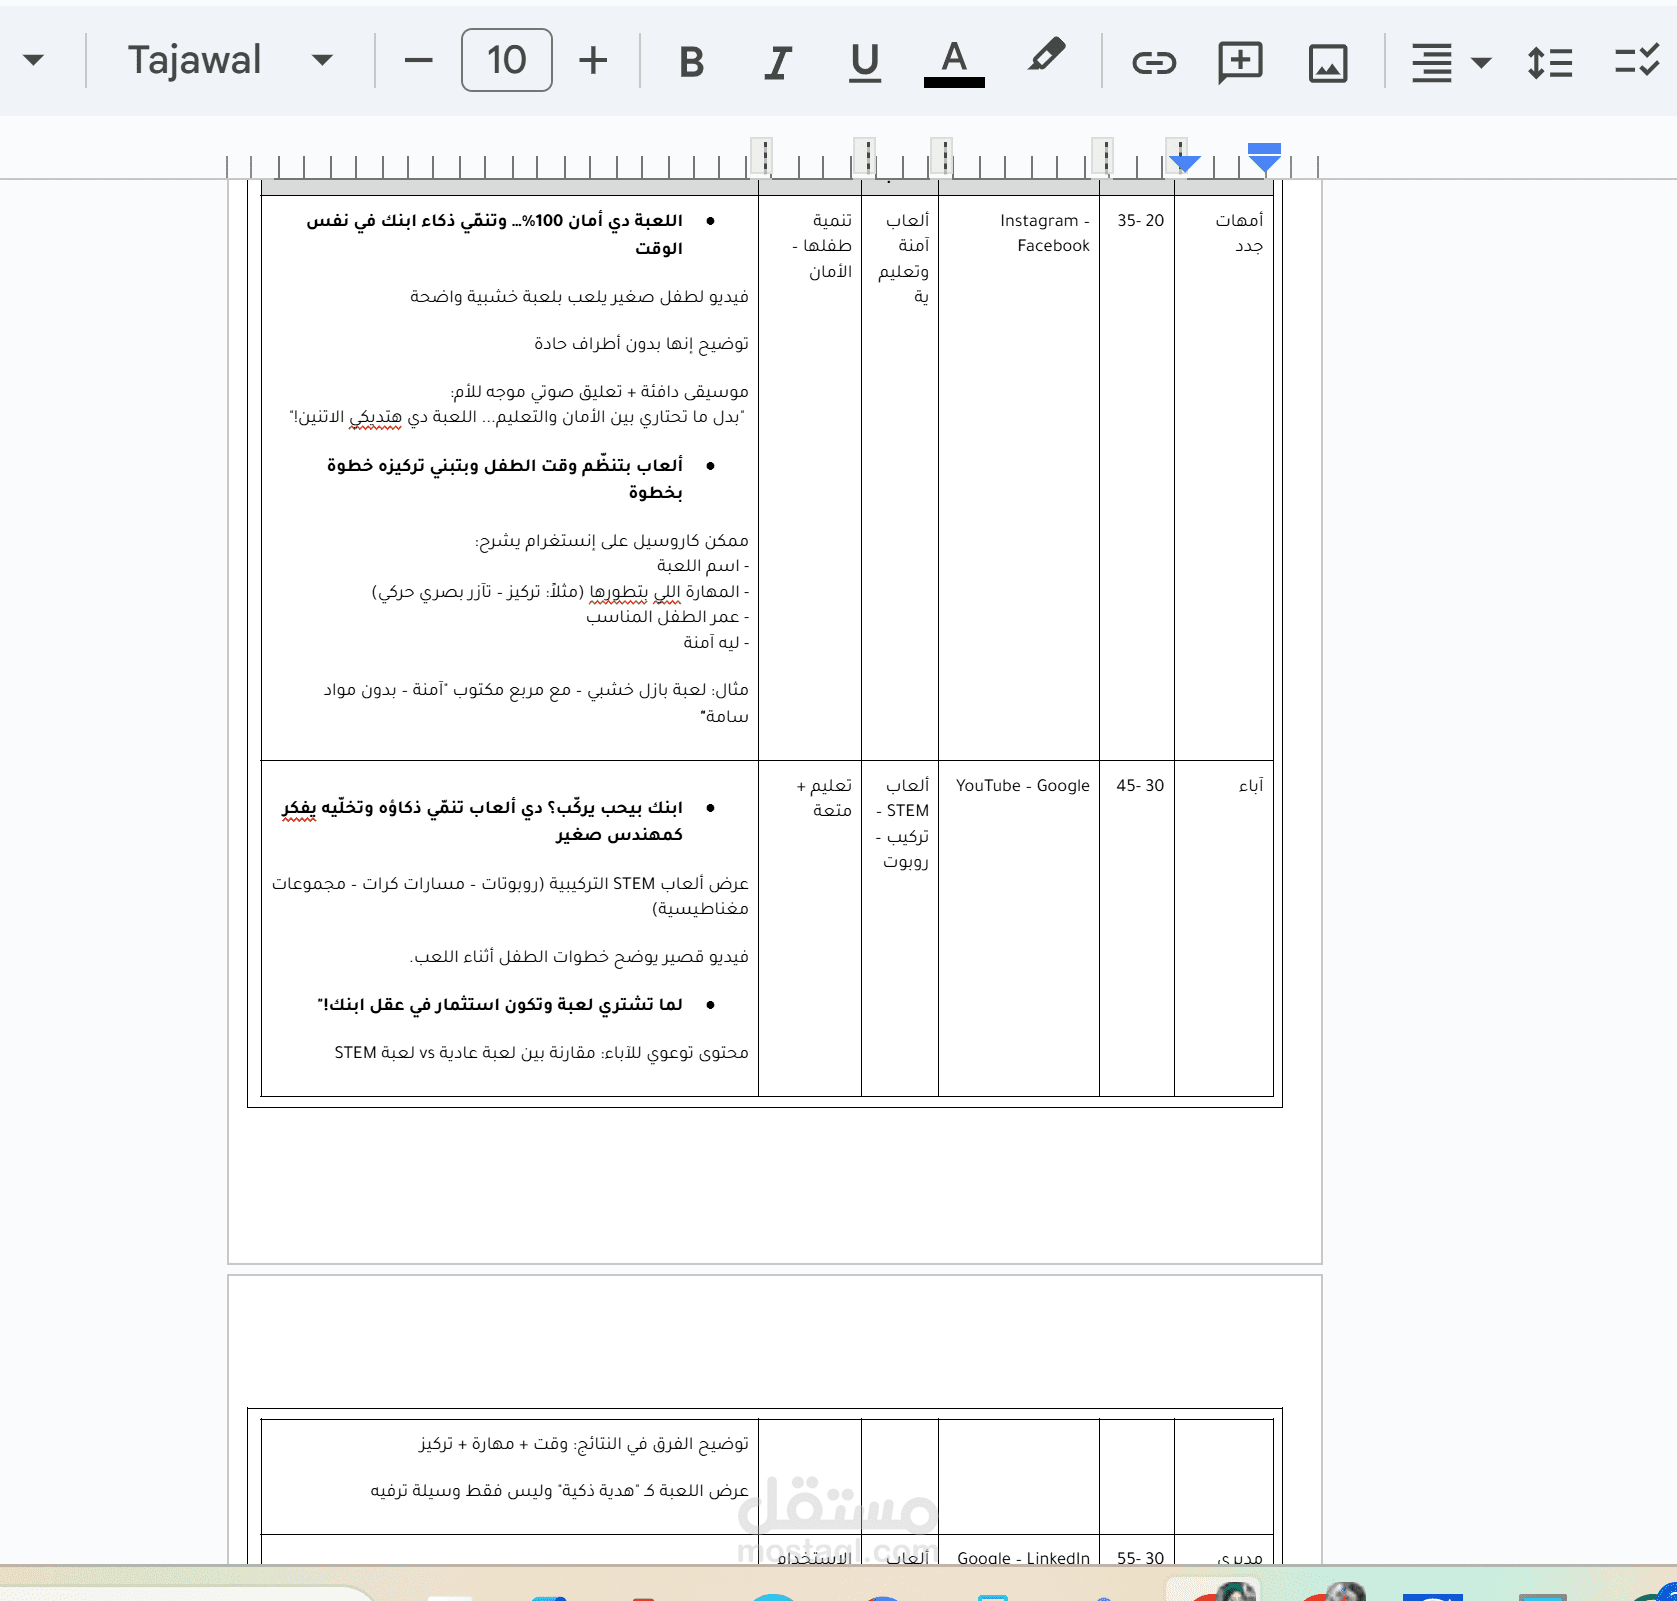1677x1601 pixels.
Task: Insert a link using the chain icon
Action: (x=1154, y=63)
